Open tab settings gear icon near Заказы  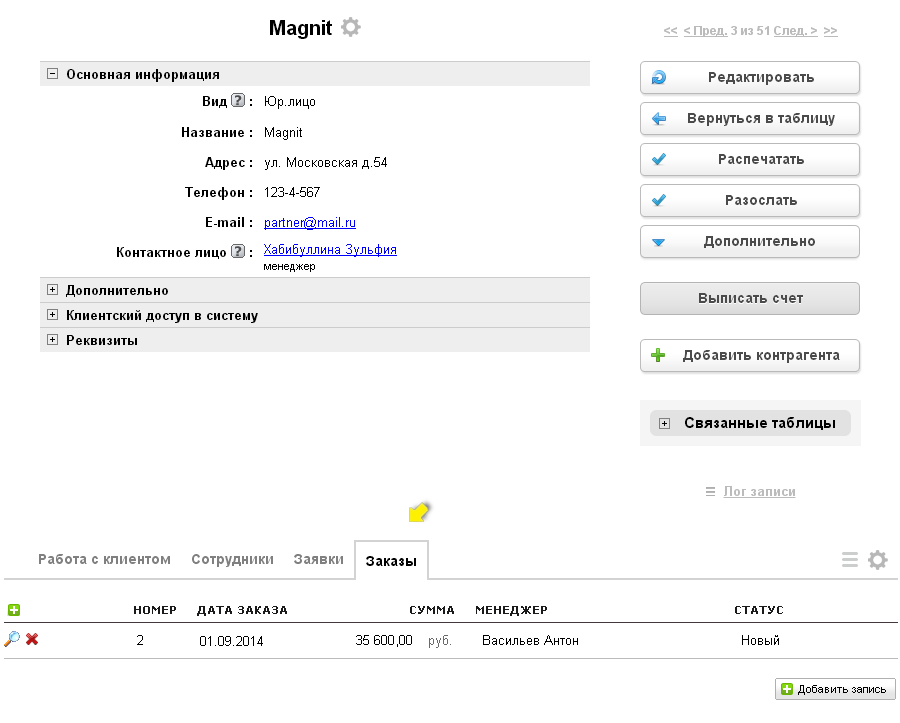click(x=877, y=560)
